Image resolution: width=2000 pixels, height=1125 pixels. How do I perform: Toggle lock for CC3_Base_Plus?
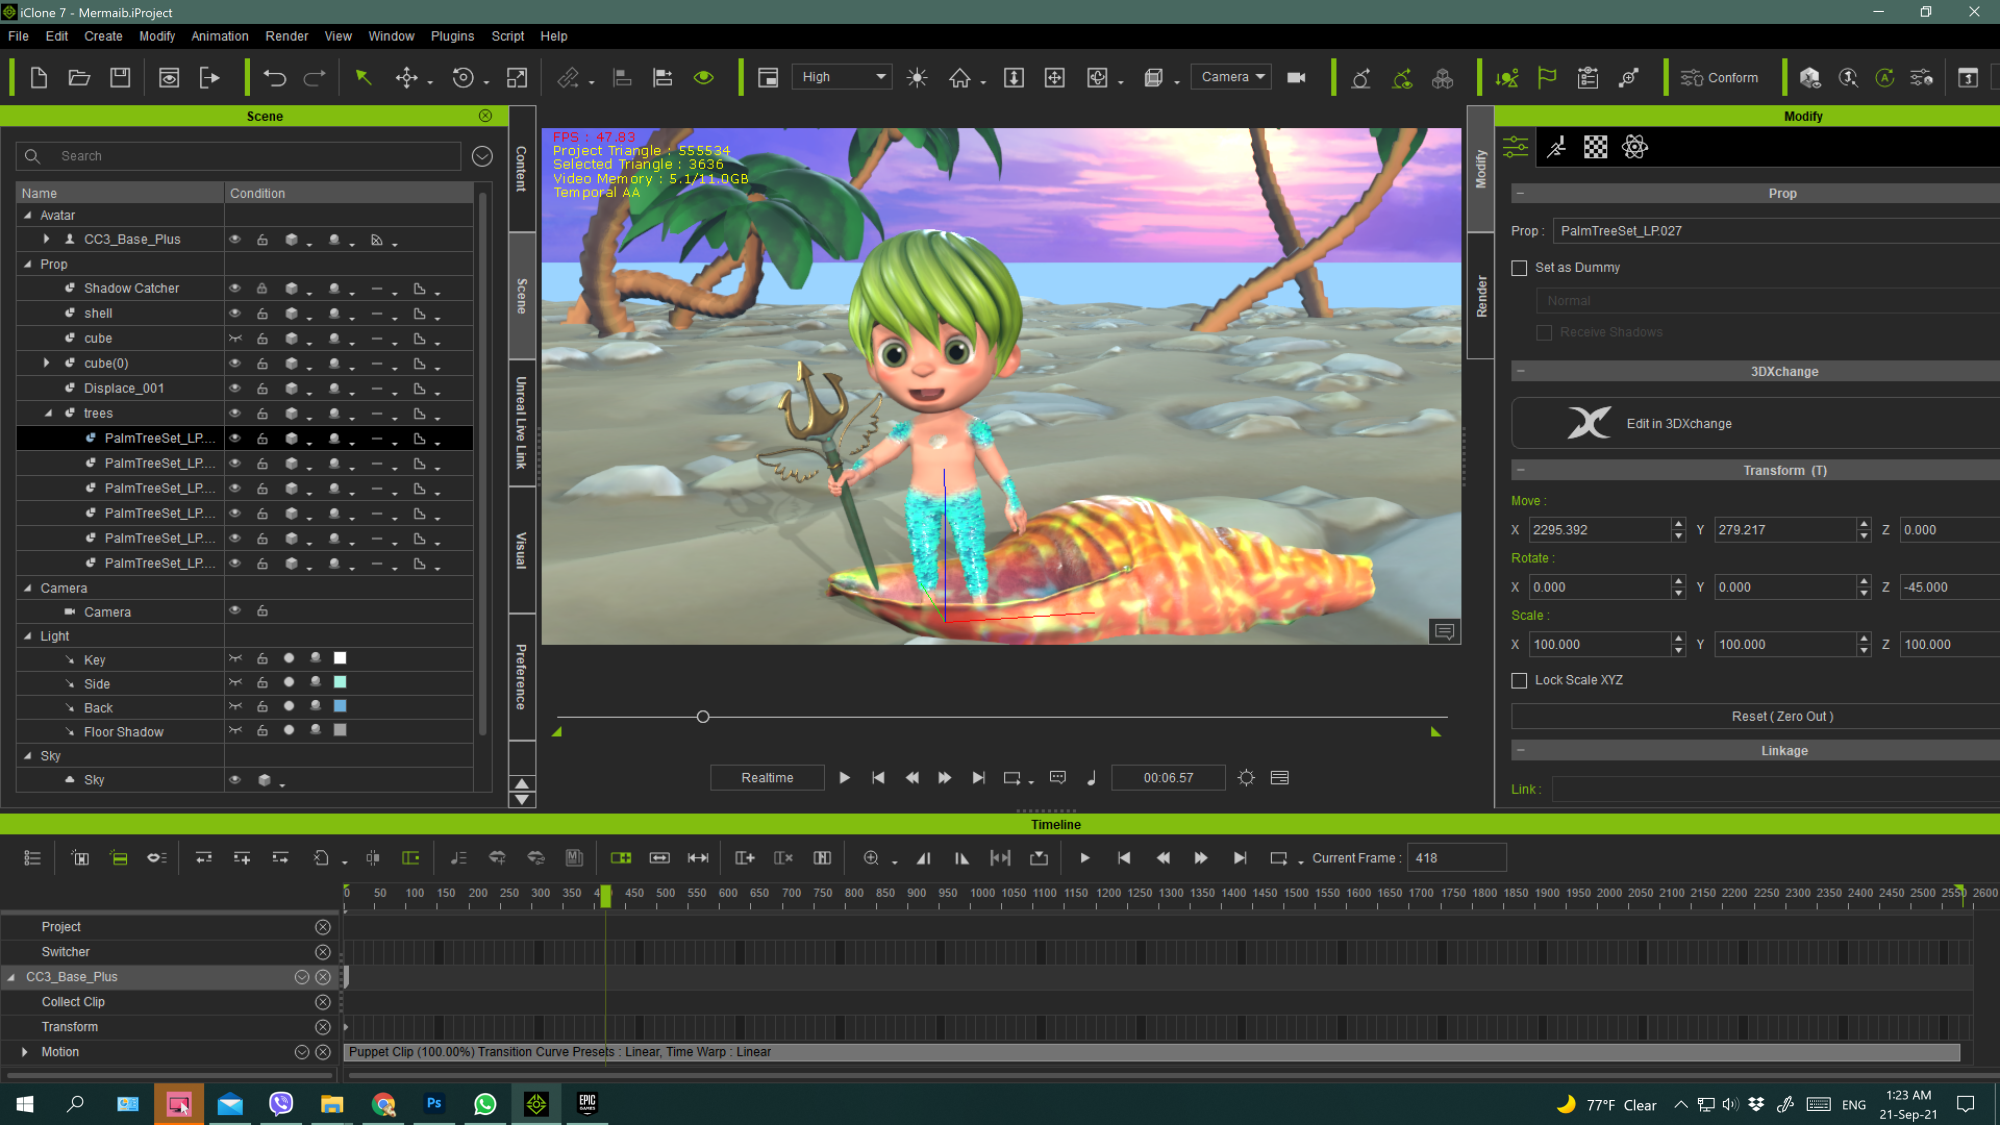tap(262, 240)
